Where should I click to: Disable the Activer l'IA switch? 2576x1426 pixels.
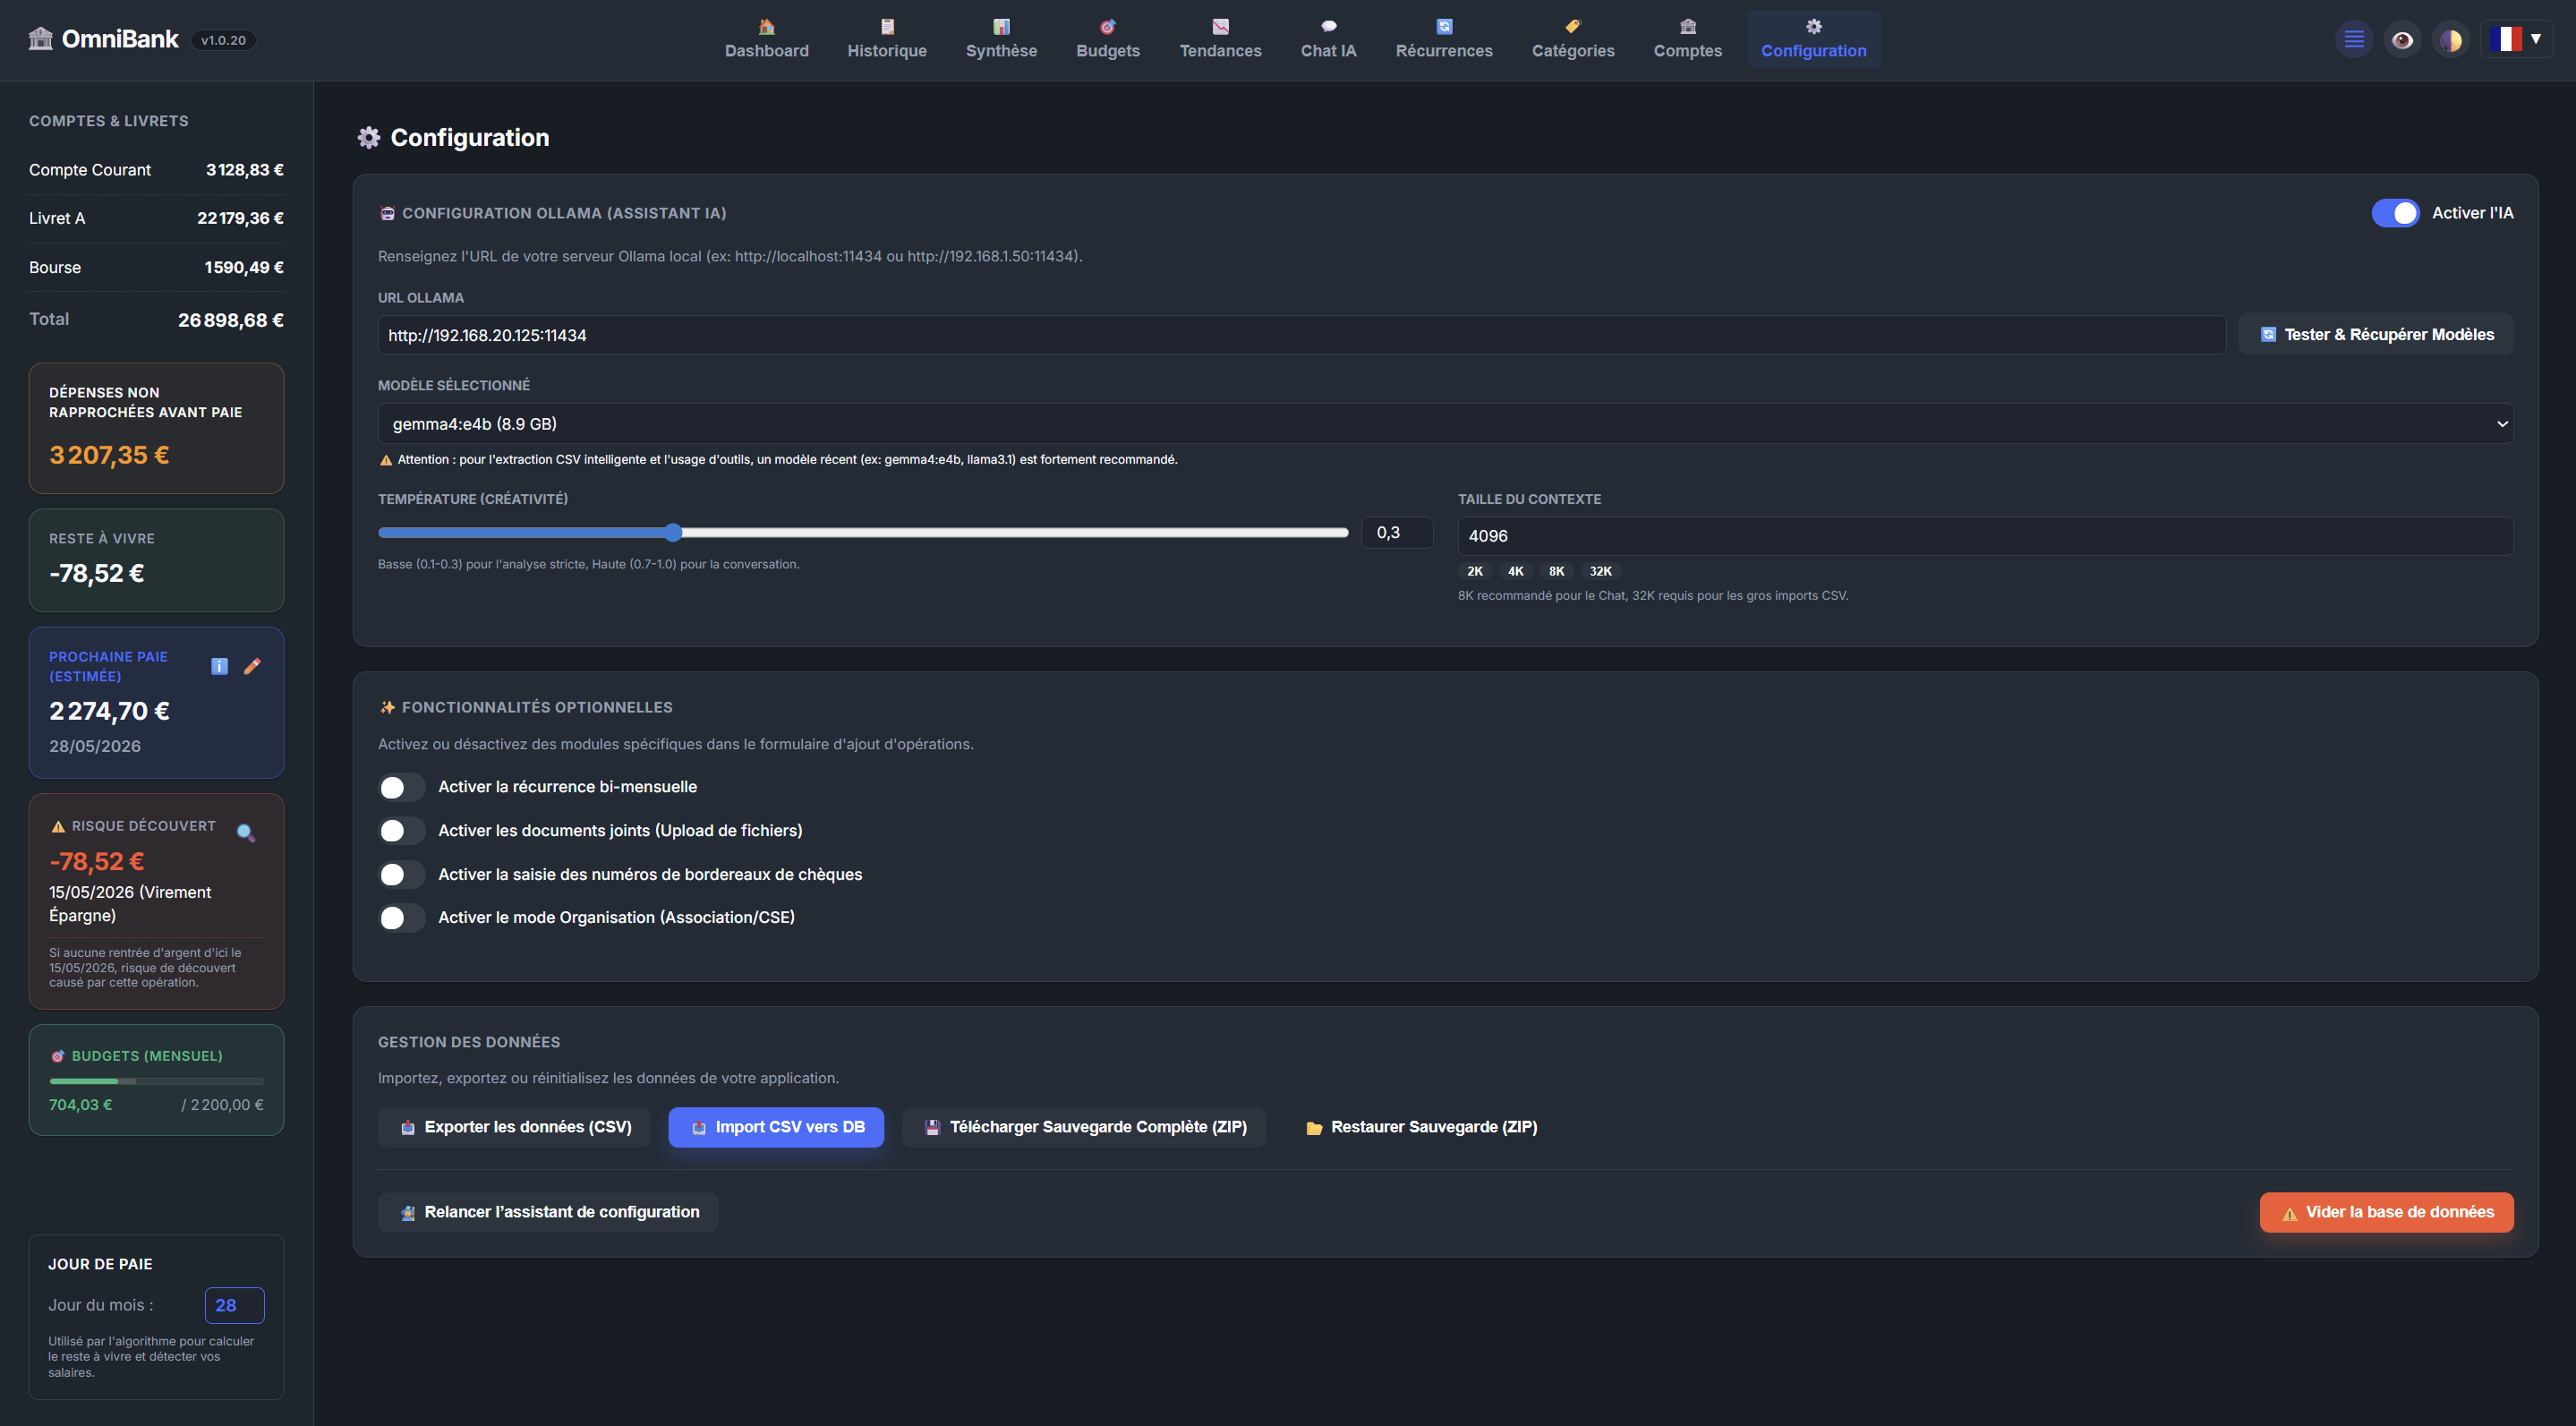(2395, 213)
